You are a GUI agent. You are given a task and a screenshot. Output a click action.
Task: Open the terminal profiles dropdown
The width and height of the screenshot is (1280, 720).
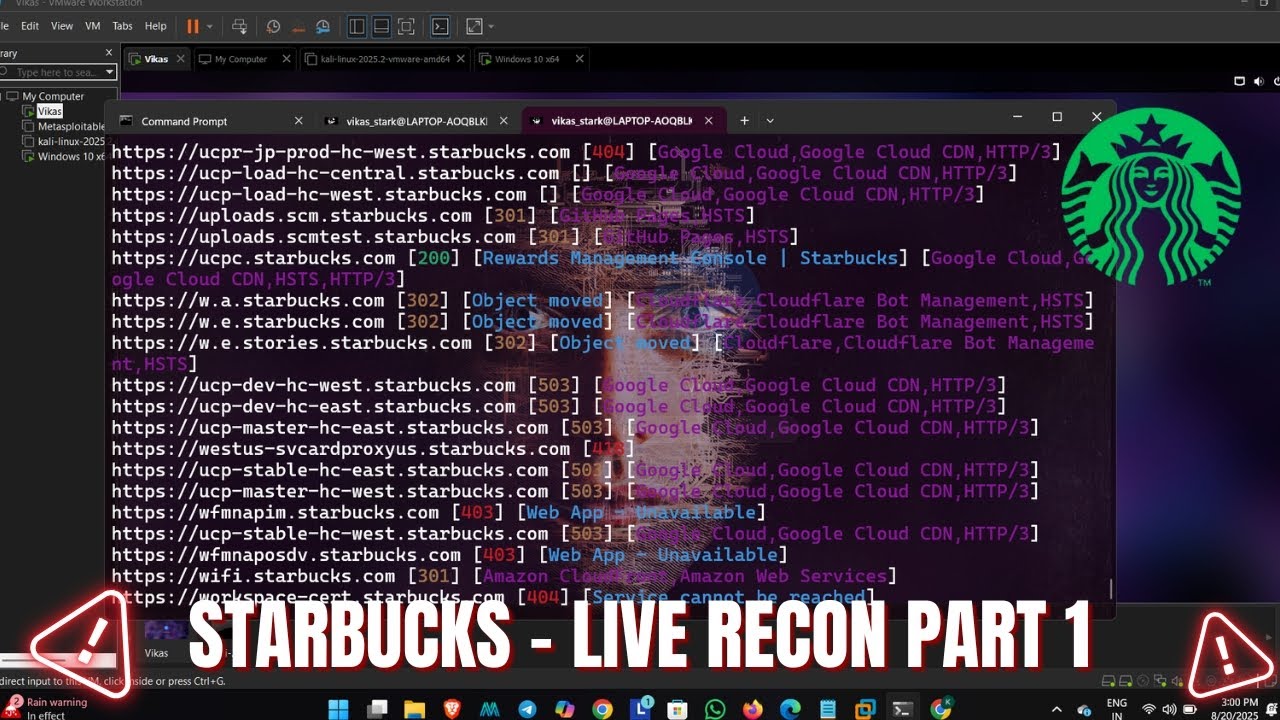[x=770, y=121]
